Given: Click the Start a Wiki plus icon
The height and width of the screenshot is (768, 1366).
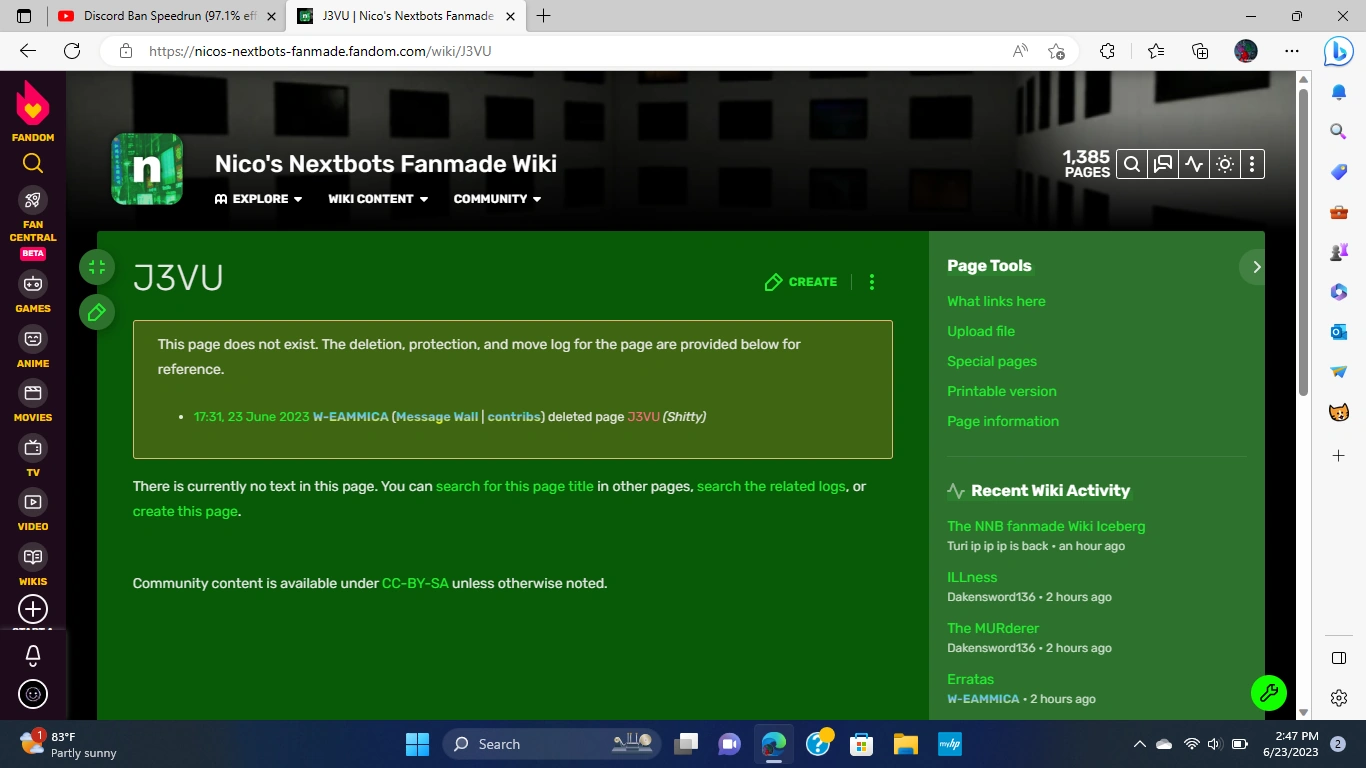Looking at the screenshot, I should click(33, 608).
